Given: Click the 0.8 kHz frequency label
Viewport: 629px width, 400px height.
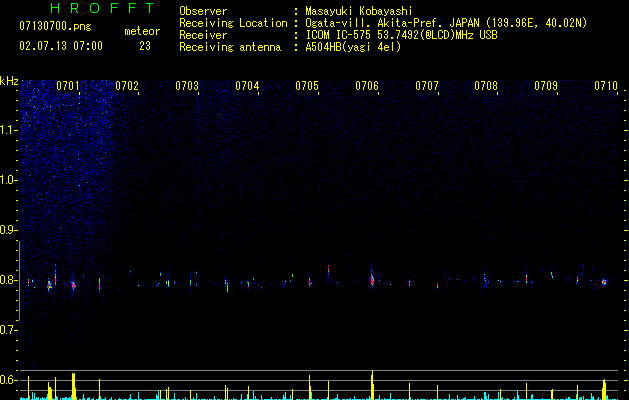Looking at the screenshot, I should click(x=9, y=280).
